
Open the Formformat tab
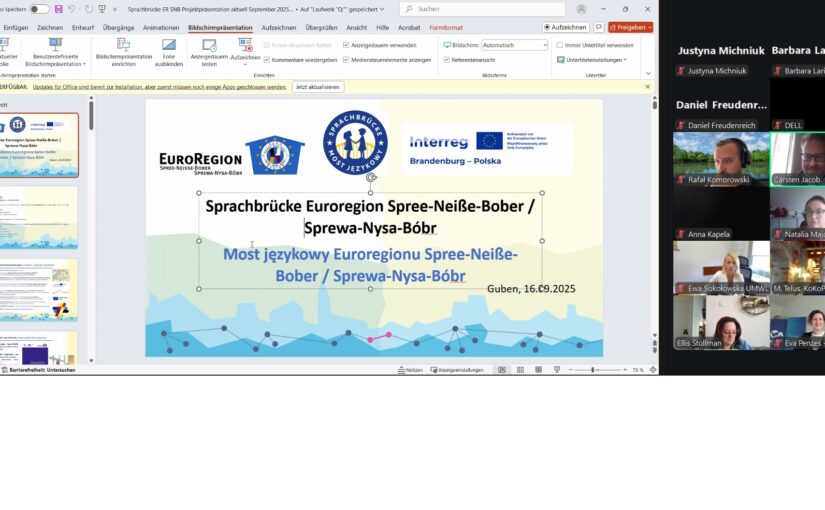click(446, 27)
